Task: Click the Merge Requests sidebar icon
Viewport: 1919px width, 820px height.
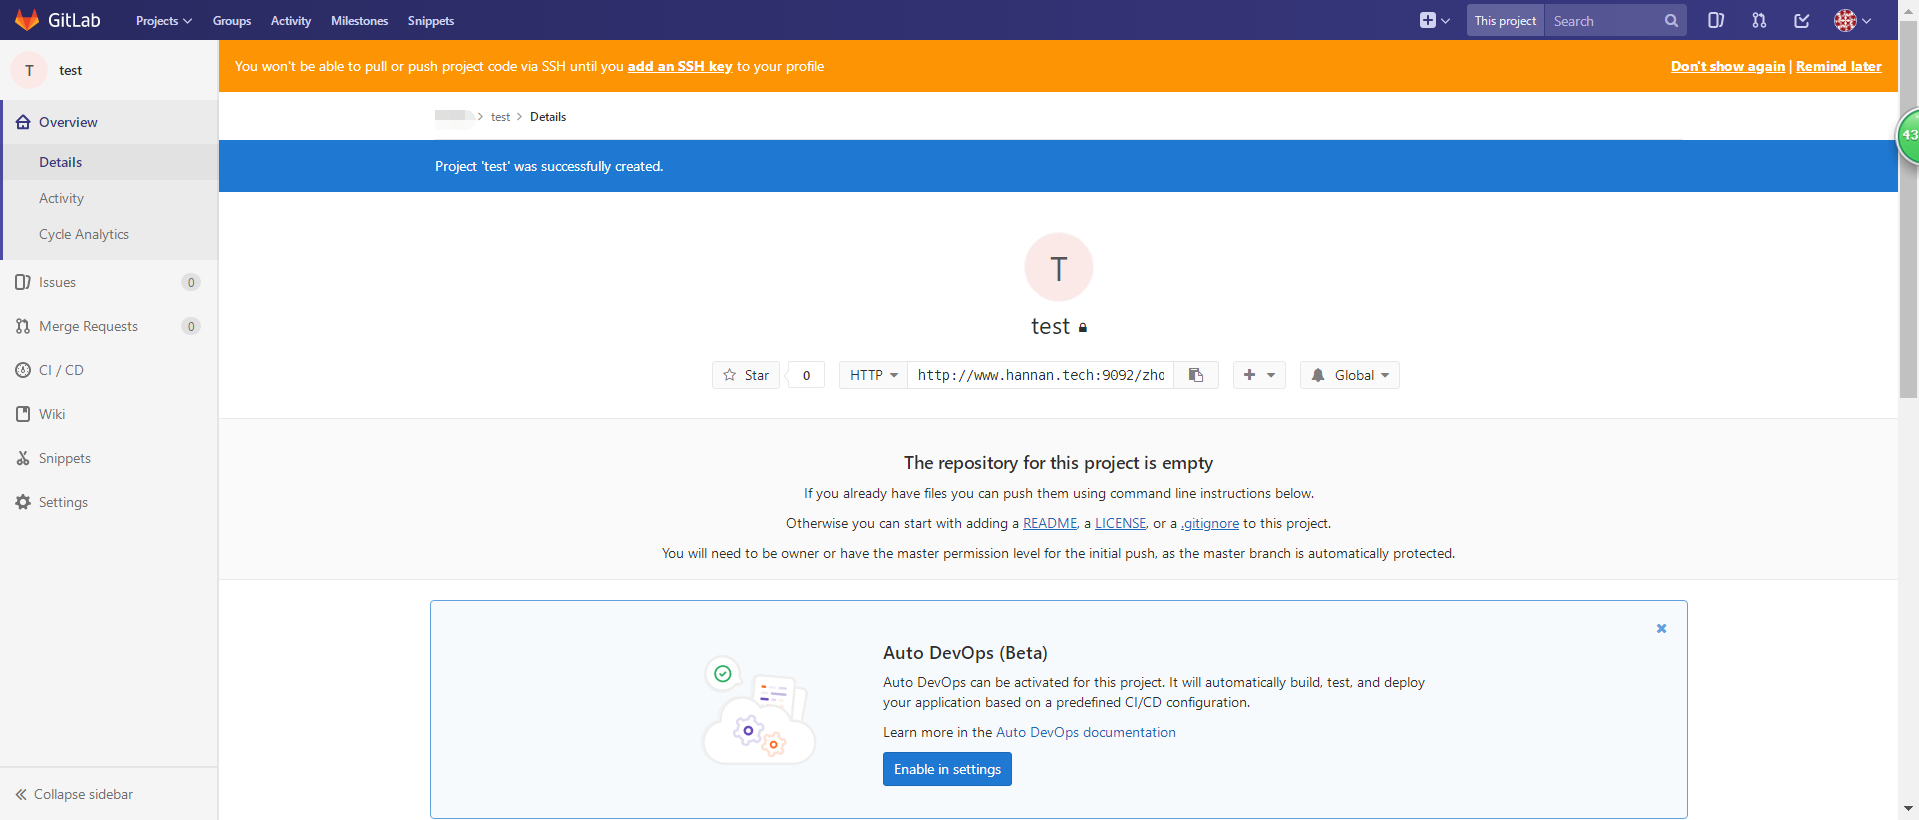Action: click(x=23, y=326)
